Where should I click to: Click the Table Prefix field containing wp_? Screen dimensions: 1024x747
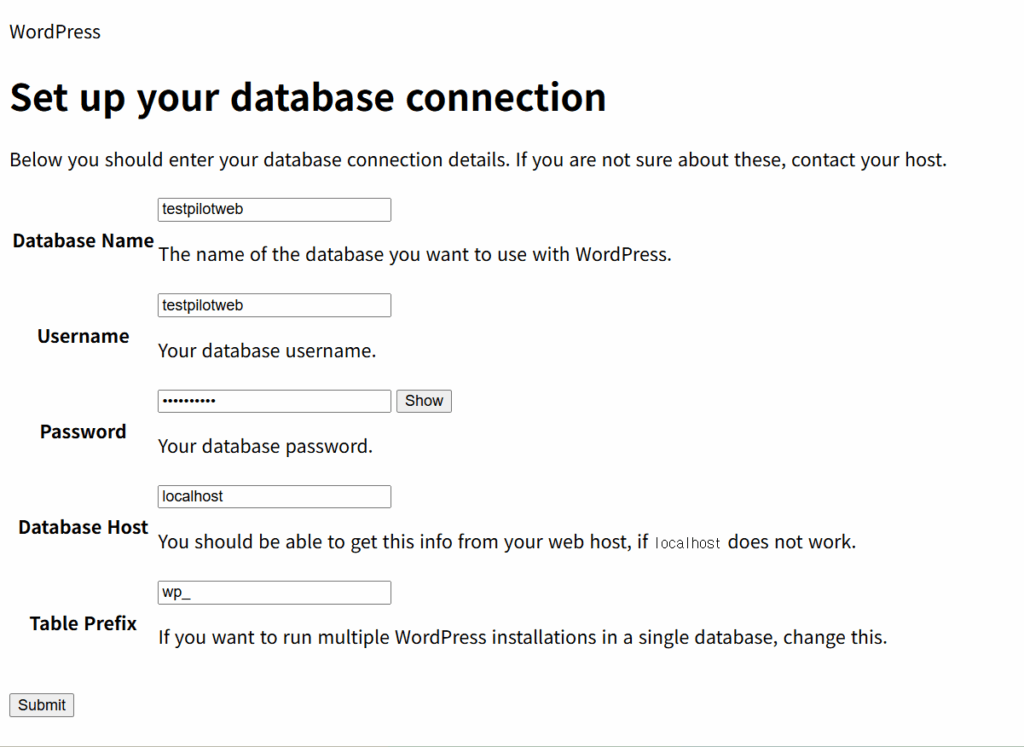point(274,593)
